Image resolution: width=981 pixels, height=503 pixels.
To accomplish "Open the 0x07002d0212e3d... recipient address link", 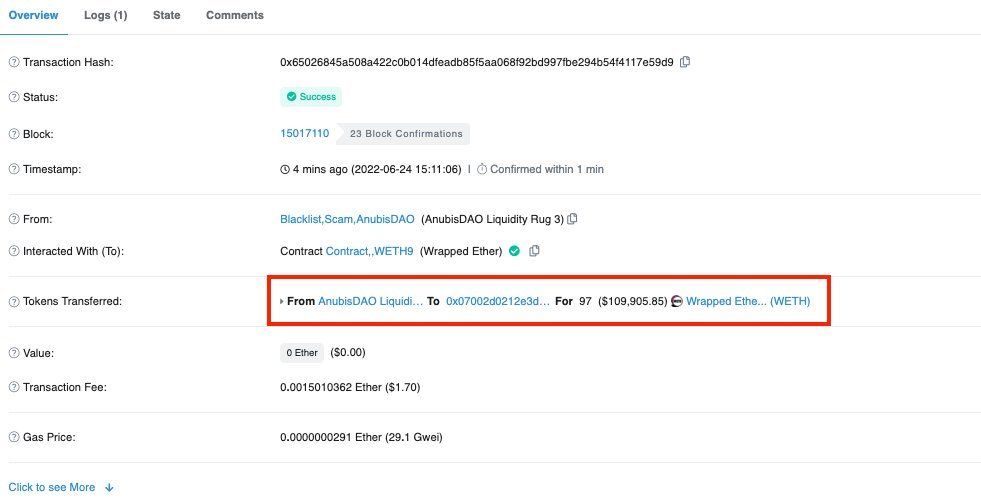I will pos(498,301).
